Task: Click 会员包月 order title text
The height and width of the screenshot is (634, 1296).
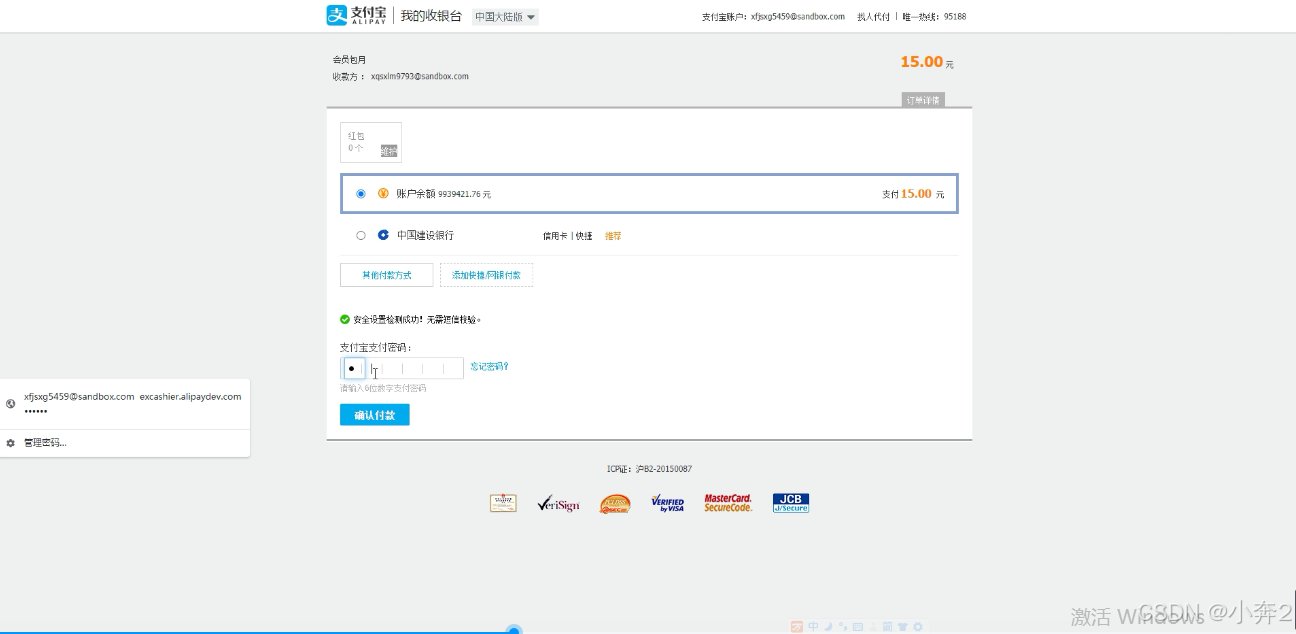Action: [x=349, y=60]
